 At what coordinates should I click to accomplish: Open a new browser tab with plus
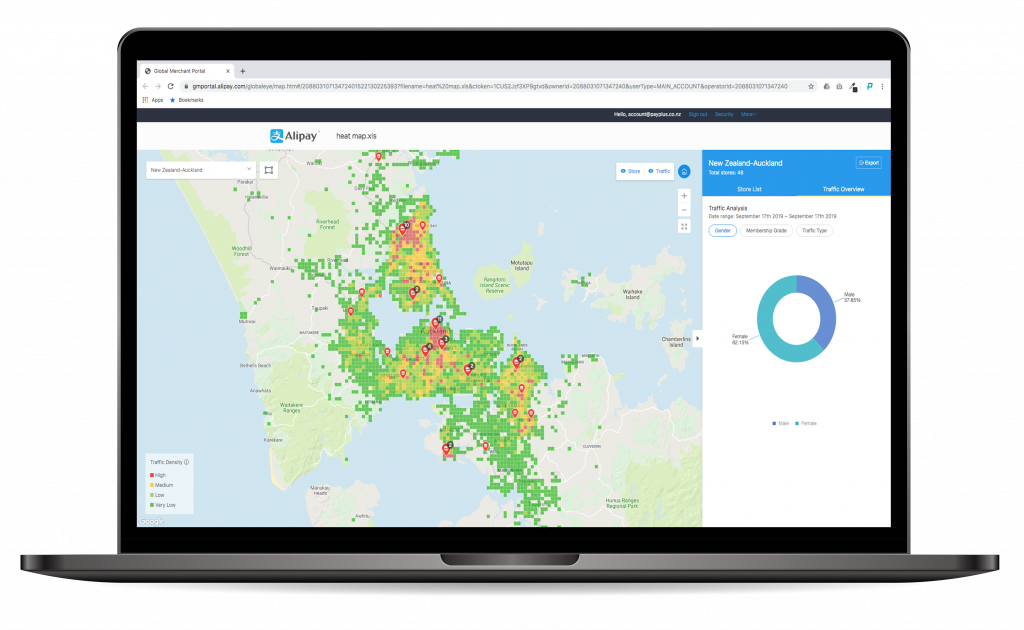[x=243, y=71]
